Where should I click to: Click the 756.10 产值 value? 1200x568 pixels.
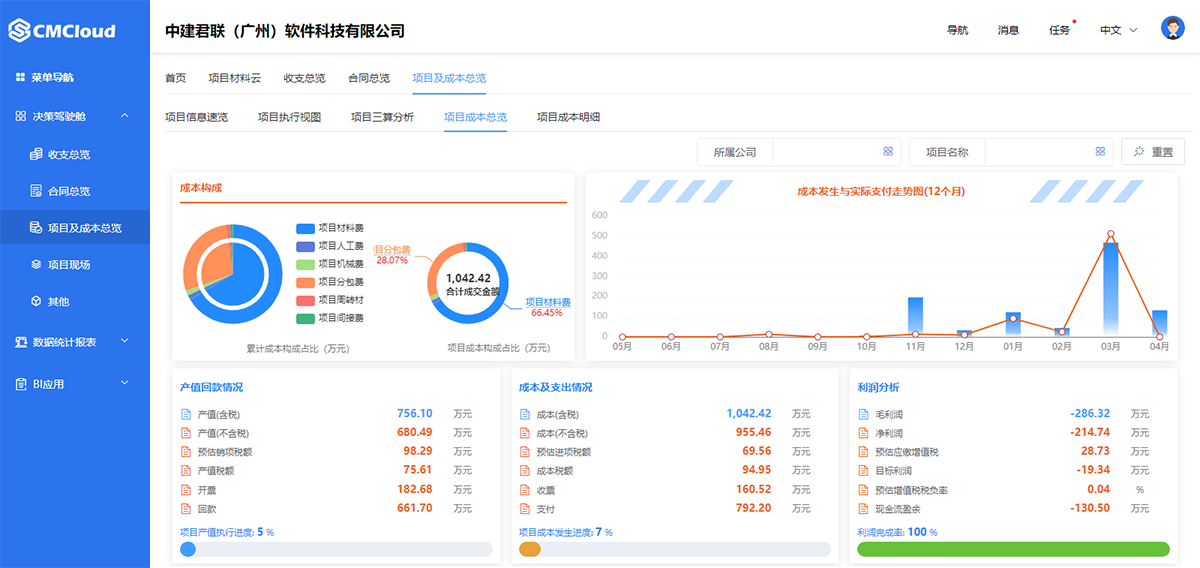(x=414, y=413)
